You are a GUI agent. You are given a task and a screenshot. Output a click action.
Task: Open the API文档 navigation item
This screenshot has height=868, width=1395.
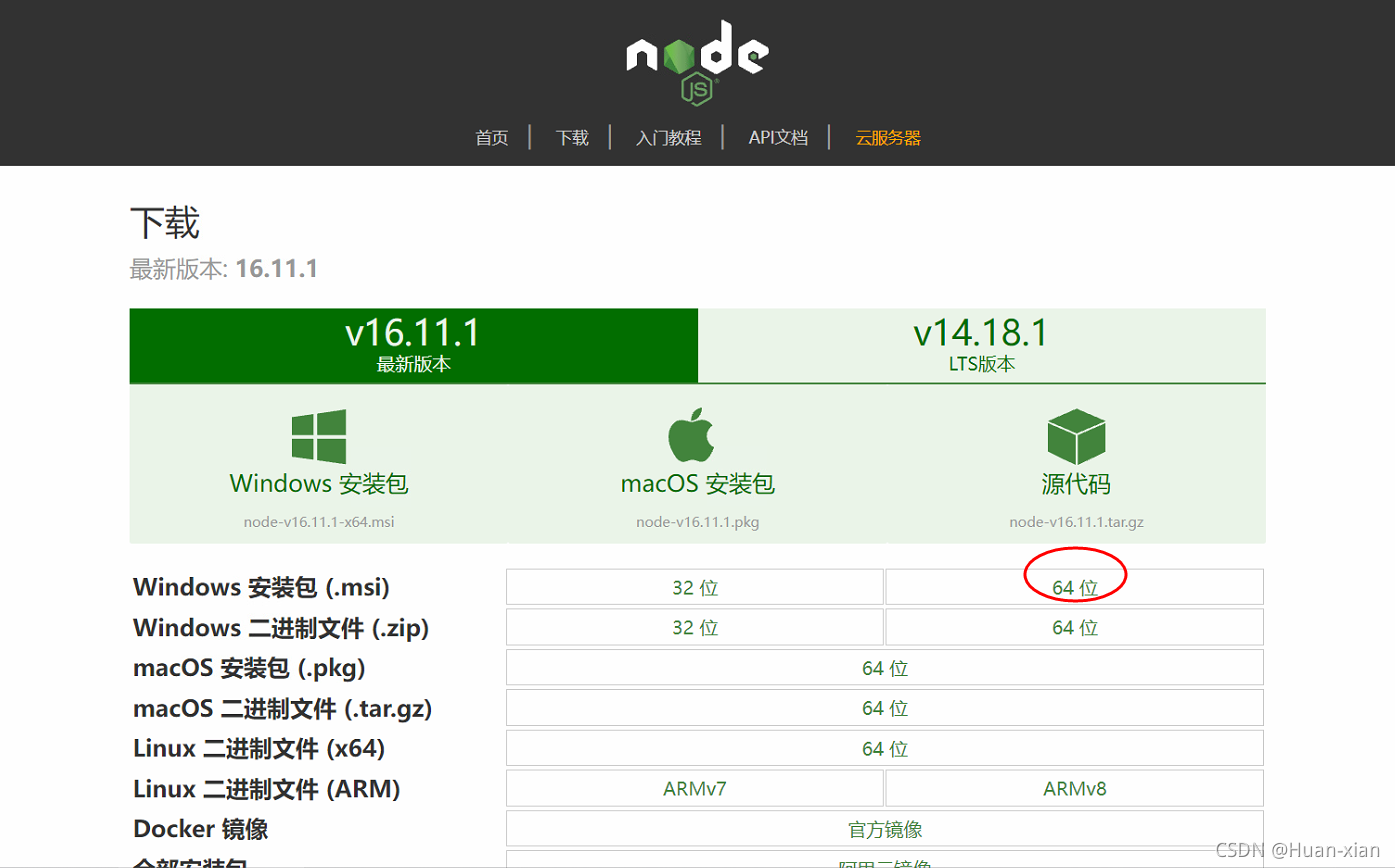[x=777, y=137]
